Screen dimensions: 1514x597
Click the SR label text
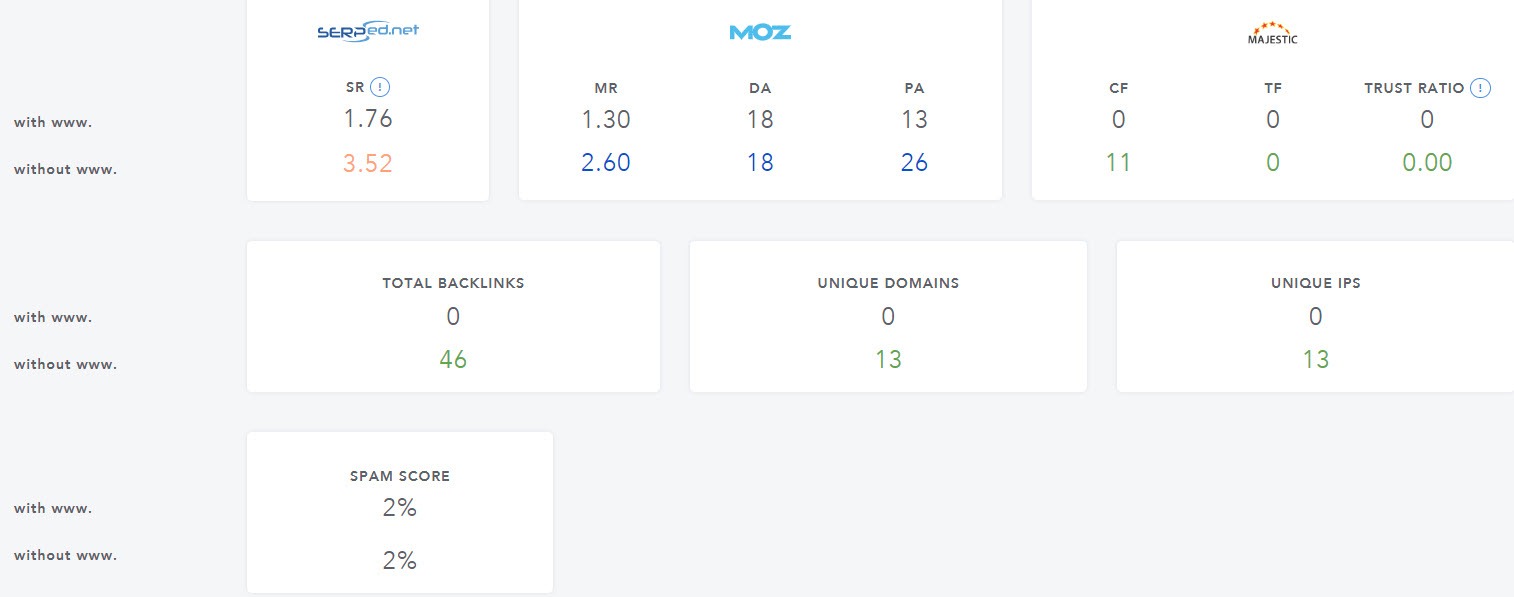(355, 88)
